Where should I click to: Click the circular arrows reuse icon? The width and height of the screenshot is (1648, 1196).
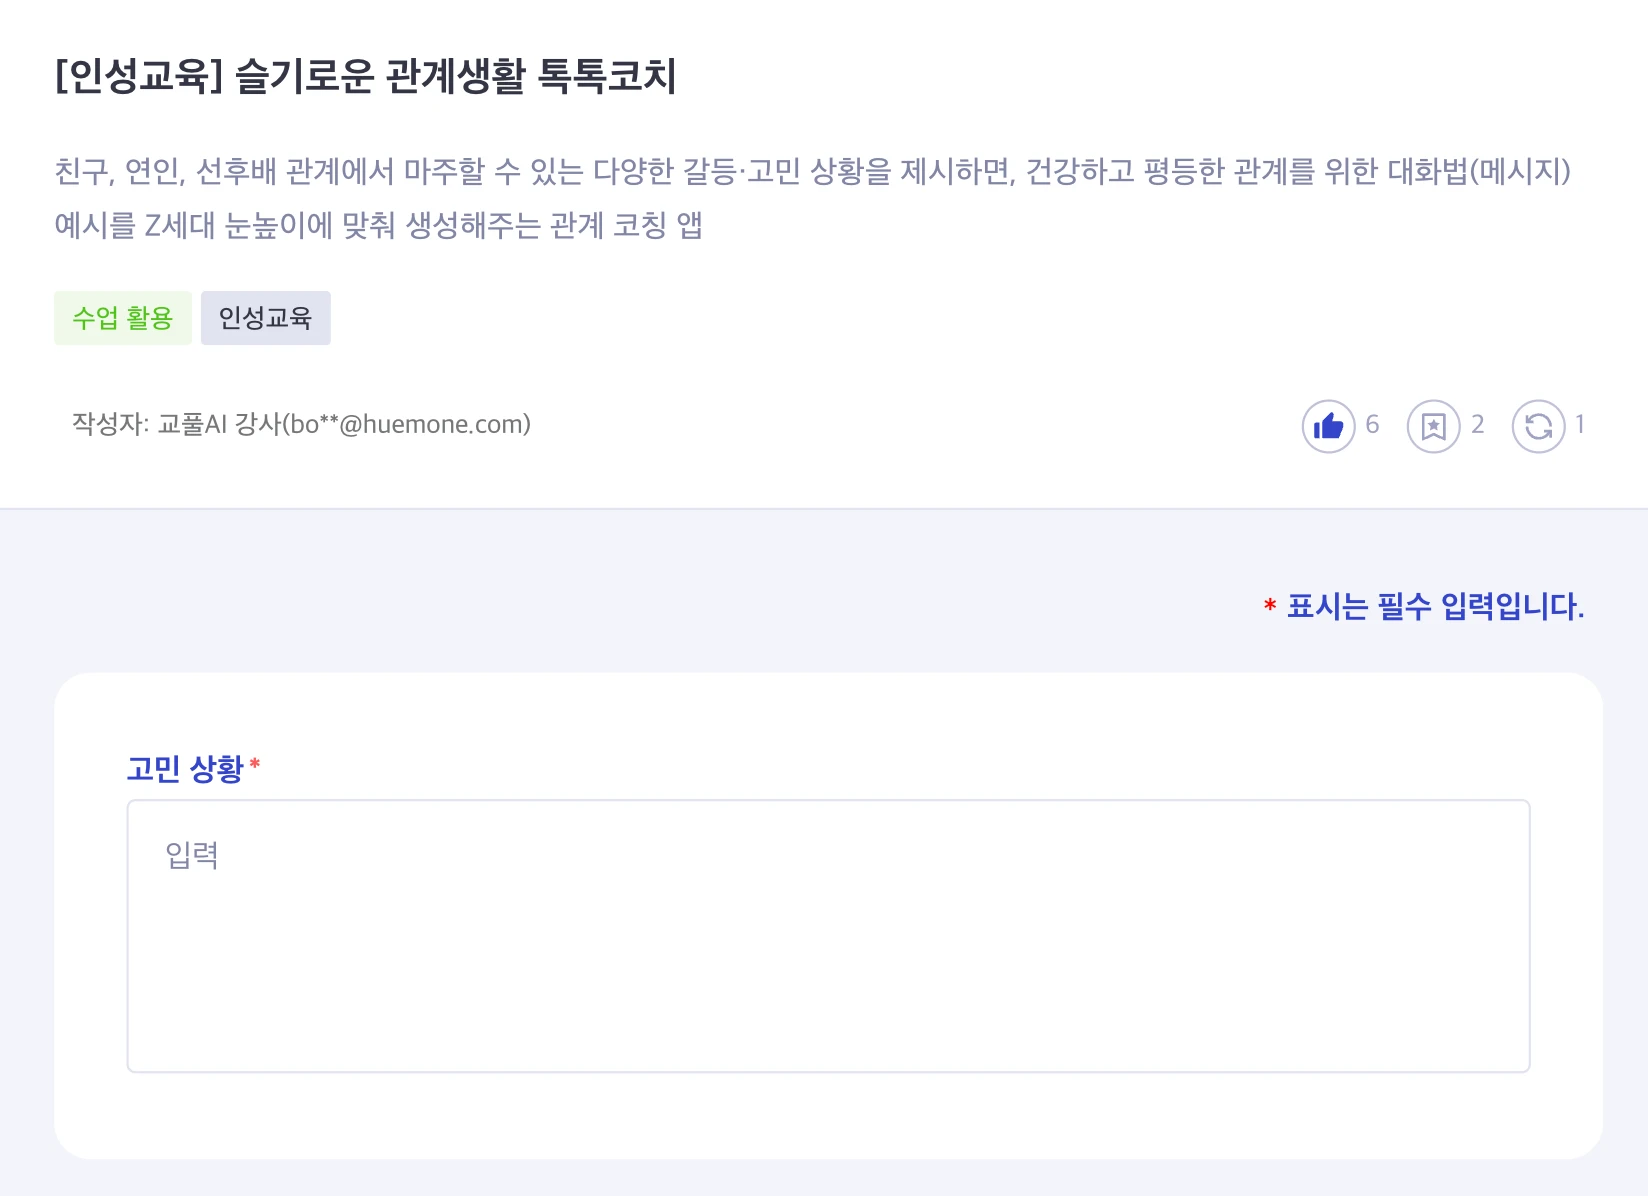point(1538,427)
